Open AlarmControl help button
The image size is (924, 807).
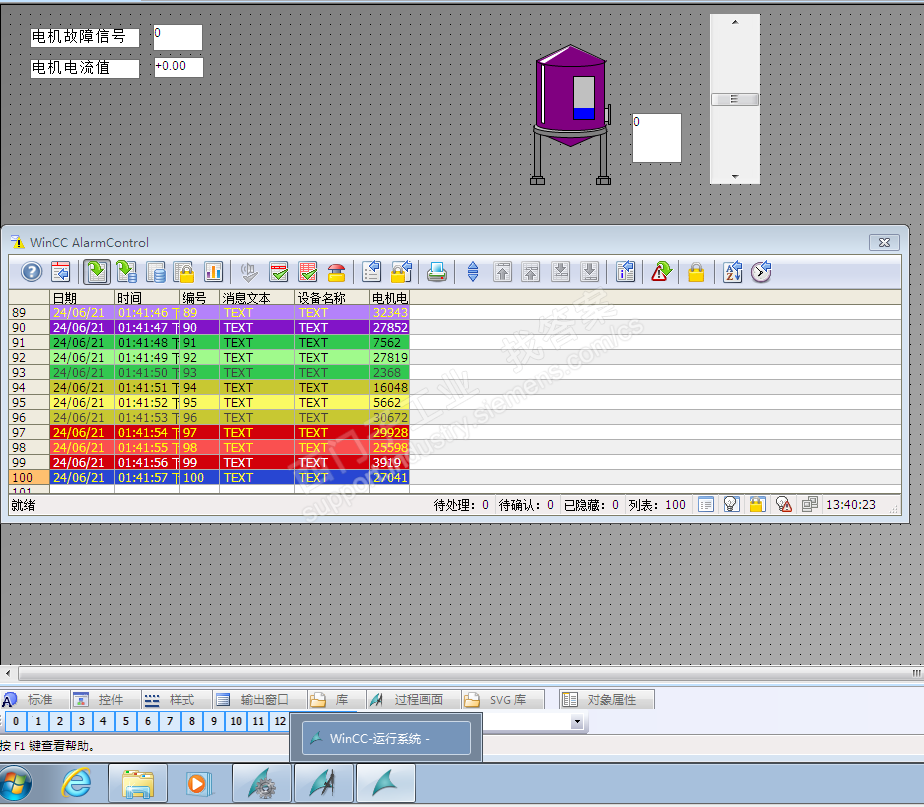point(32,272)
